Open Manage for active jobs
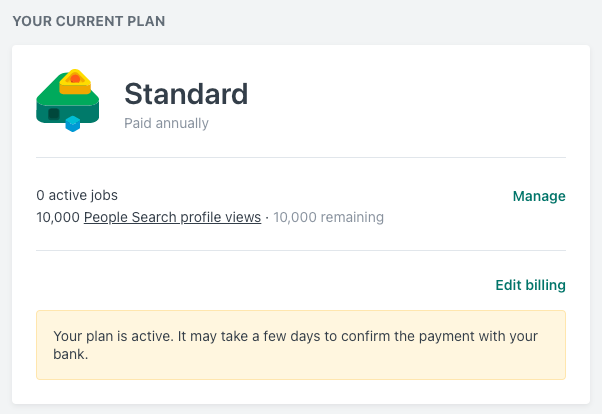The height and width of the screenshot is (414, 602). point(539,196)
